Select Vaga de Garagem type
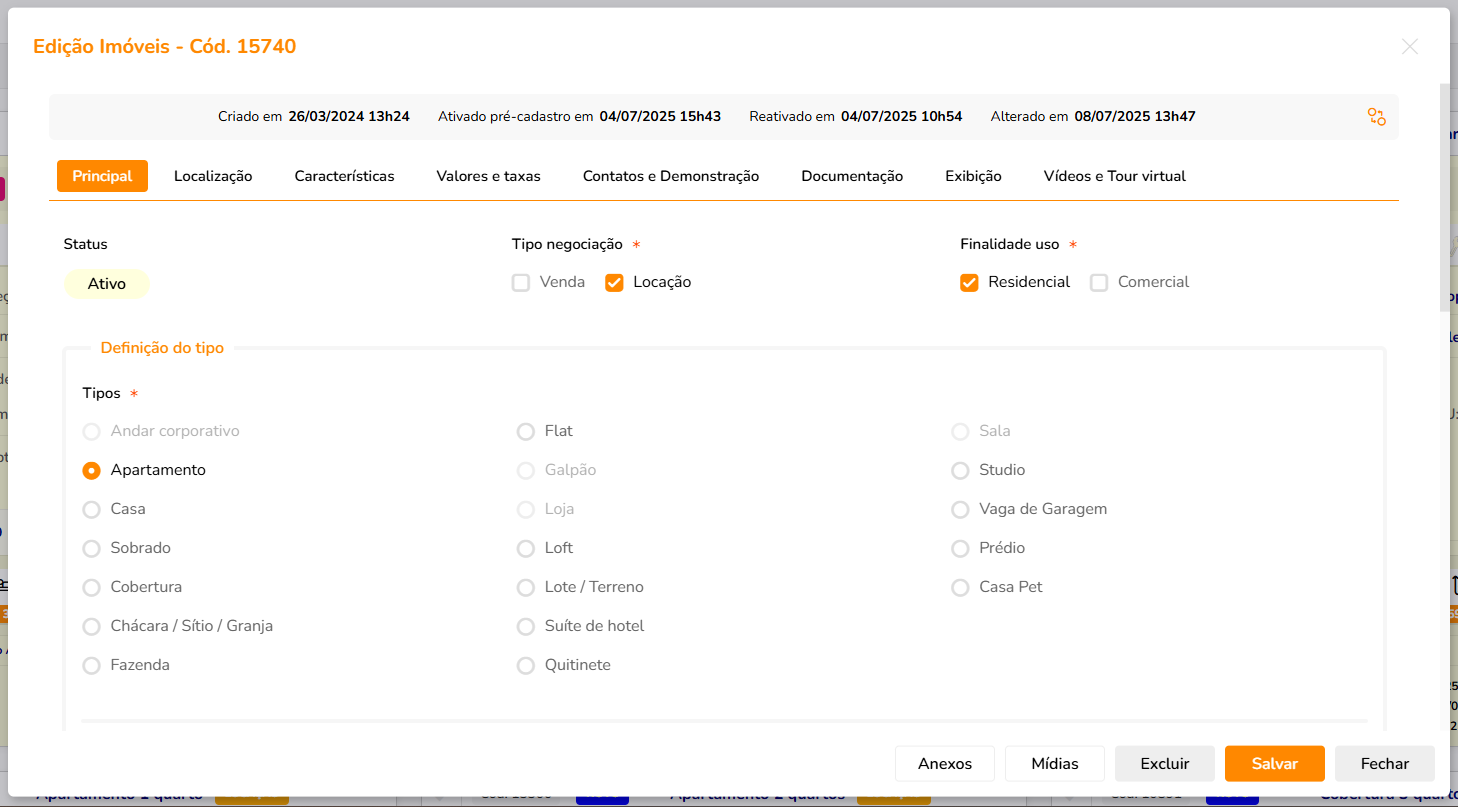The height and width of the screenshot is (807, 1458). [960, 510]
